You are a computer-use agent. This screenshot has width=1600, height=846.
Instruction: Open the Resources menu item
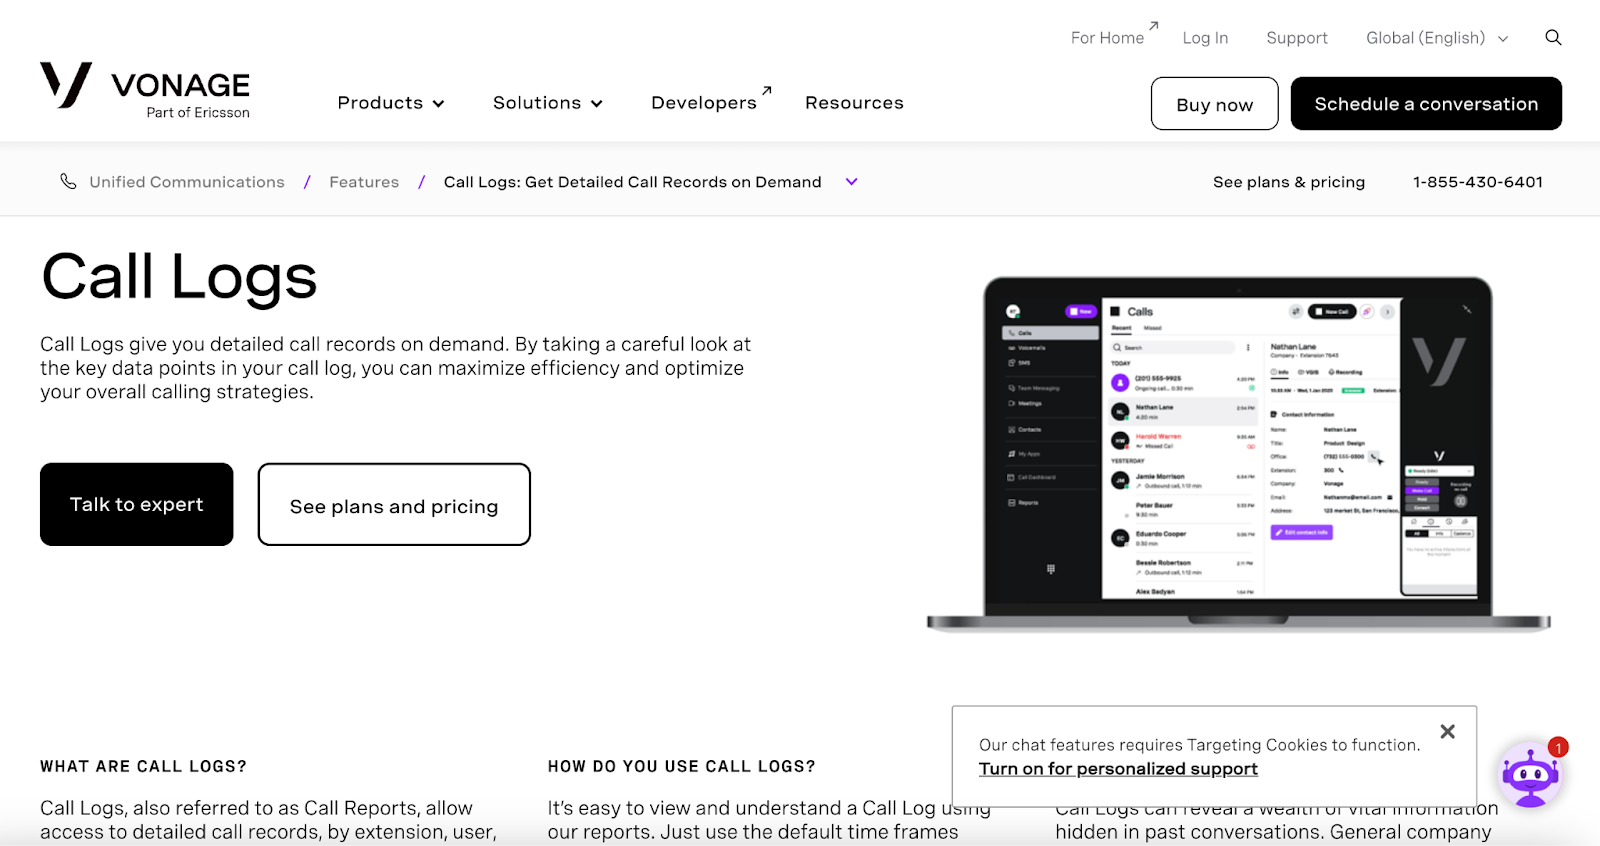pos(854,103)
